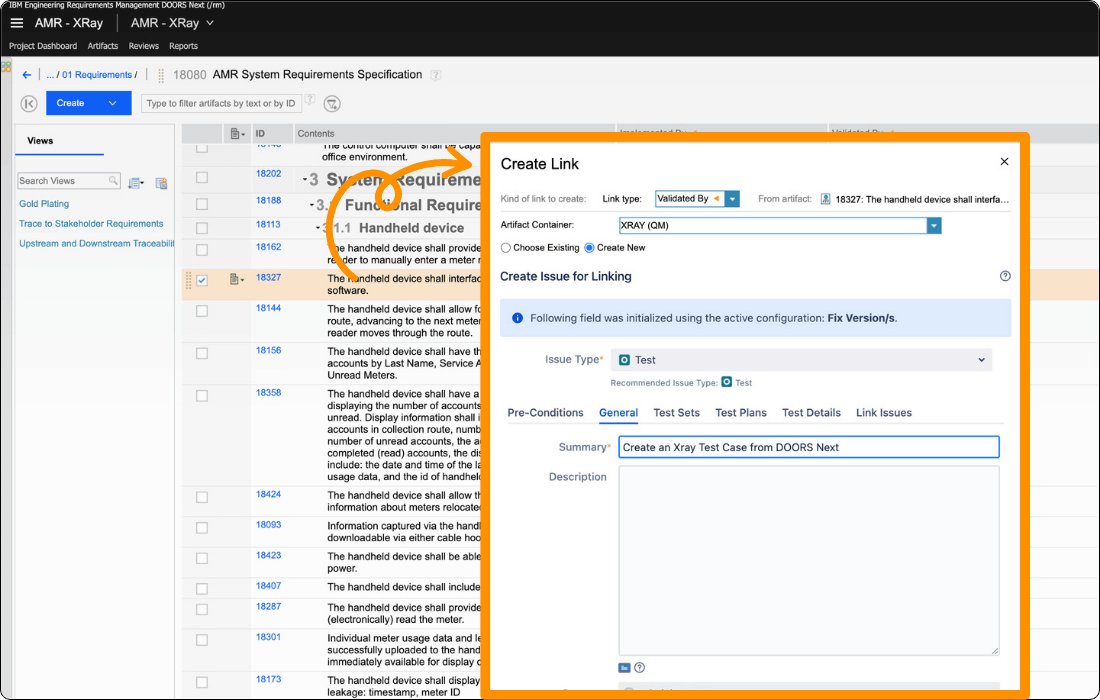Open the filter options funnel icon
The image size is (1100, 700).
click(x=332, y=104)
